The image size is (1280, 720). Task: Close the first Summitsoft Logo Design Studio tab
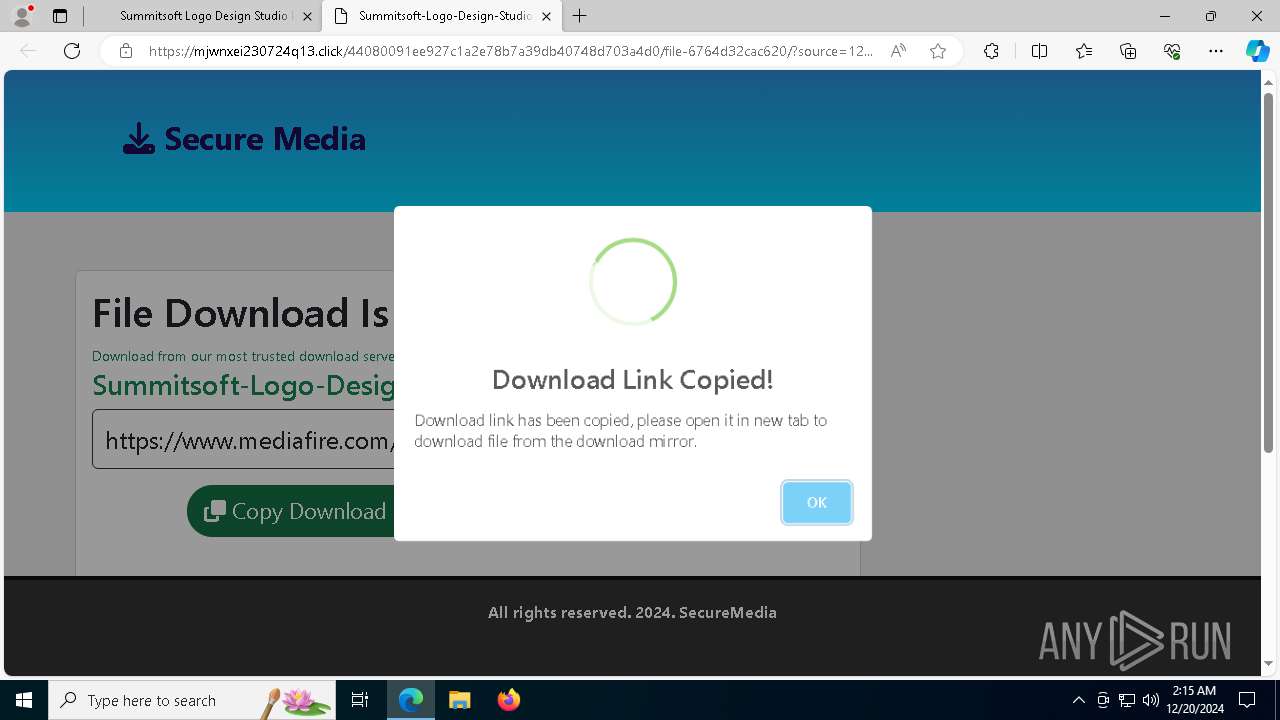[x=307, y=16]
